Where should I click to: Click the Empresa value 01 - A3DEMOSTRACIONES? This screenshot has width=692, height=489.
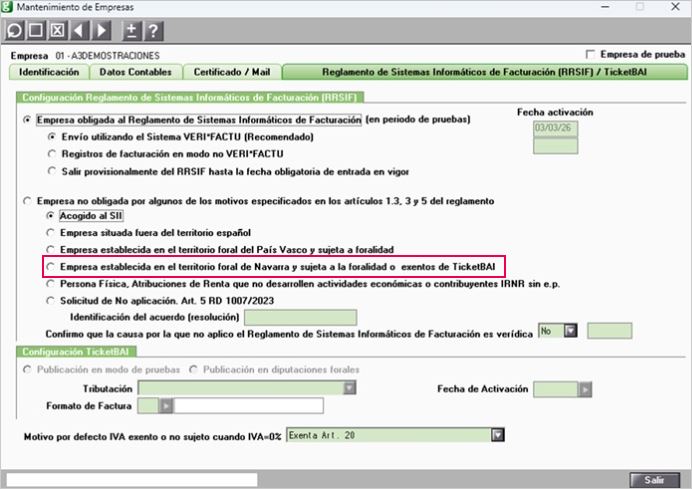click(x=107, y=56)
